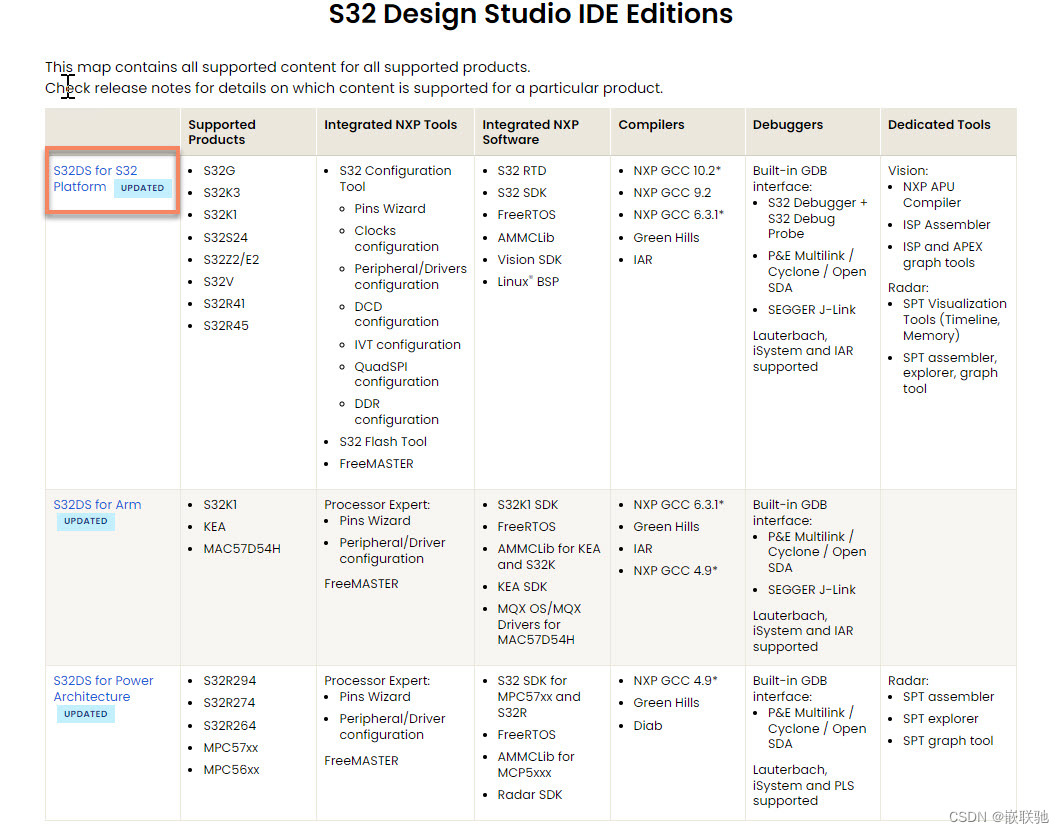Select the S32K3 product entry
The width and height of the screenshot is (1064, 833).
click(x=222, y=193)
